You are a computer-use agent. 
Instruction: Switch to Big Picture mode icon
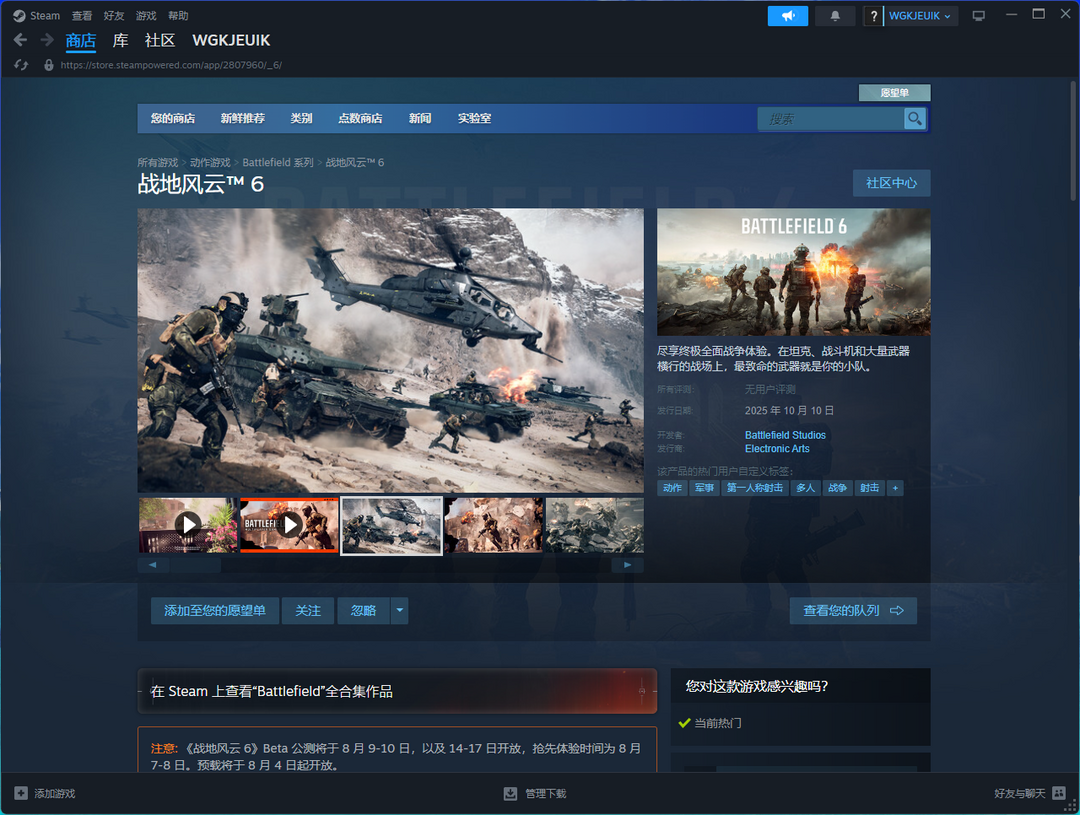978,15
